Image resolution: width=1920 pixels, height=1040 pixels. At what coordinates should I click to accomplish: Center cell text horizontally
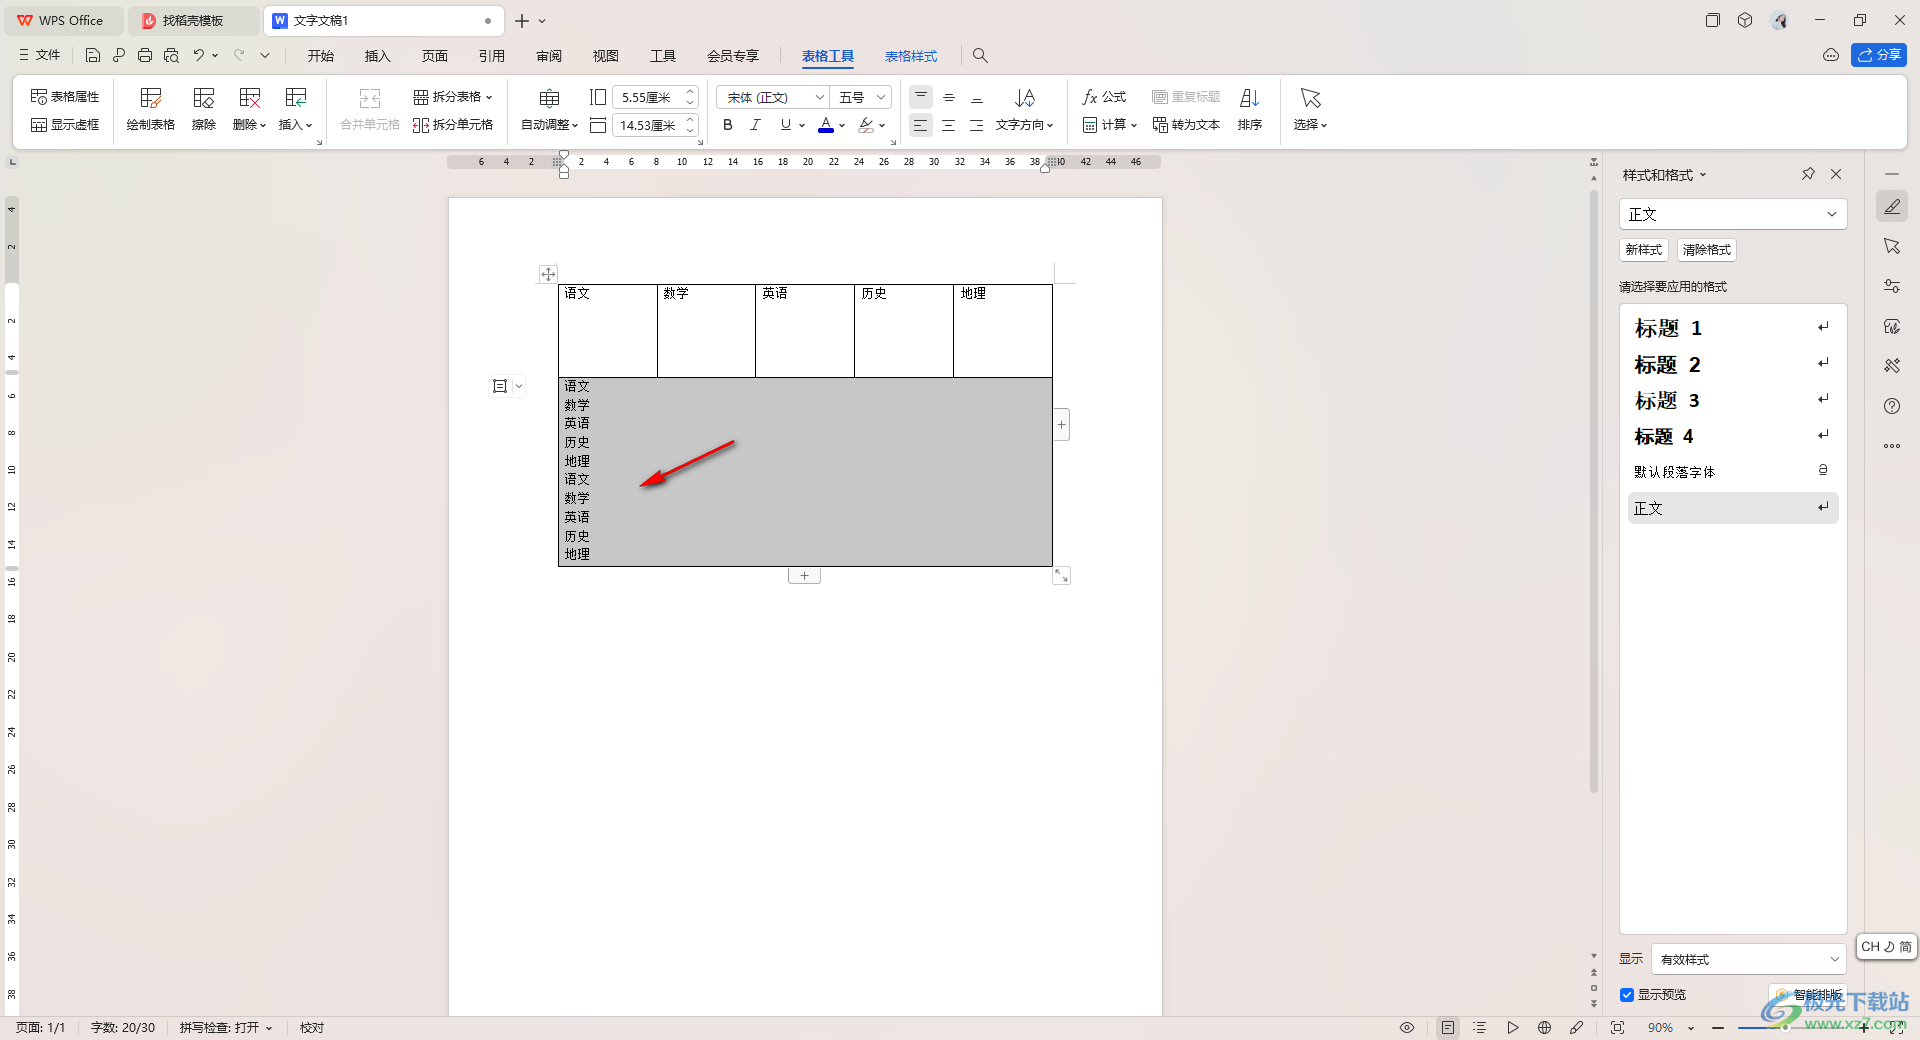(x=949, y=125)
